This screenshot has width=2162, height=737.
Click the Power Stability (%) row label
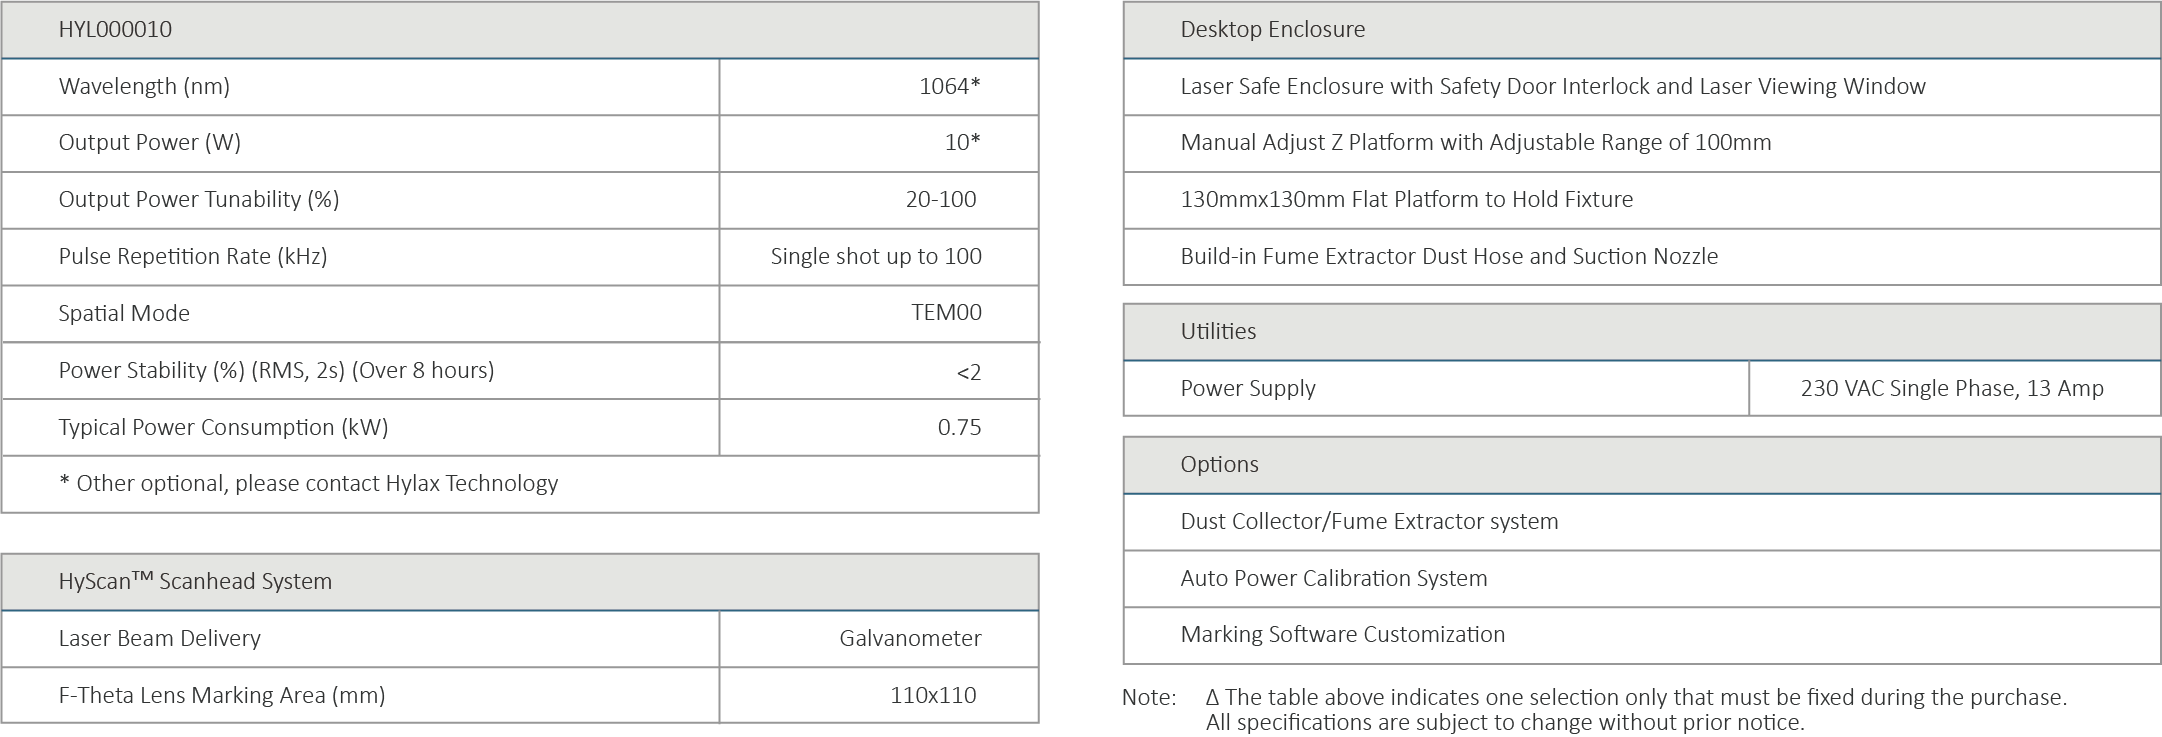(x=276, y=370)
